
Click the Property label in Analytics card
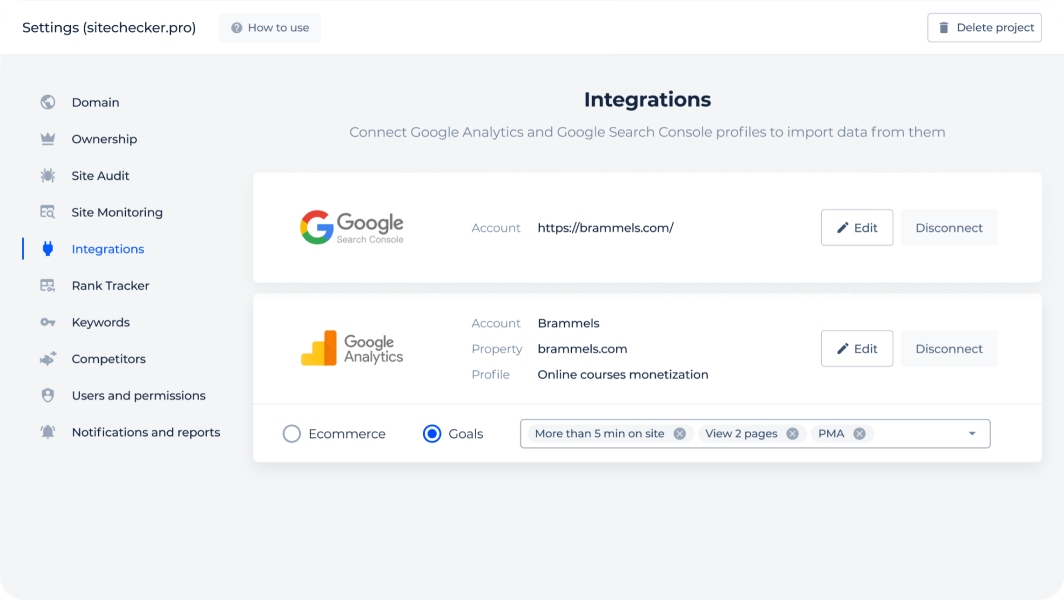coord(497,349)
